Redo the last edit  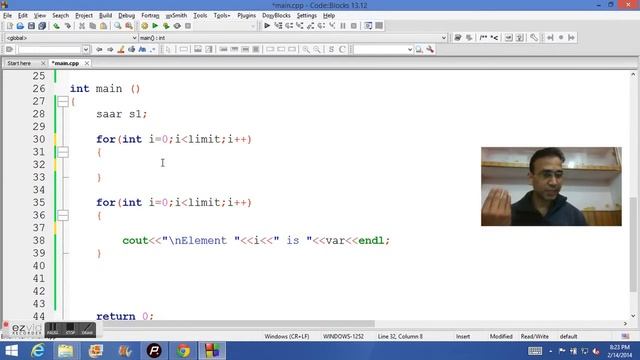pyautogui.click(x=68, y=26)
